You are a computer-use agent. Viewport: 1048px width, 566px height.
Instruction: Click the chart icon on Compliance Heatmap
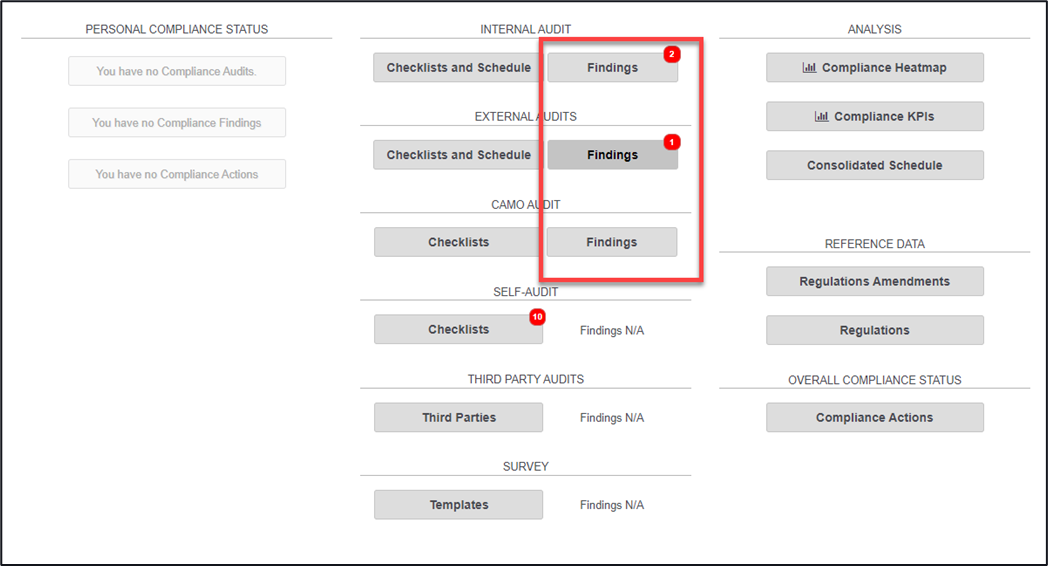[x=810, y=68]
